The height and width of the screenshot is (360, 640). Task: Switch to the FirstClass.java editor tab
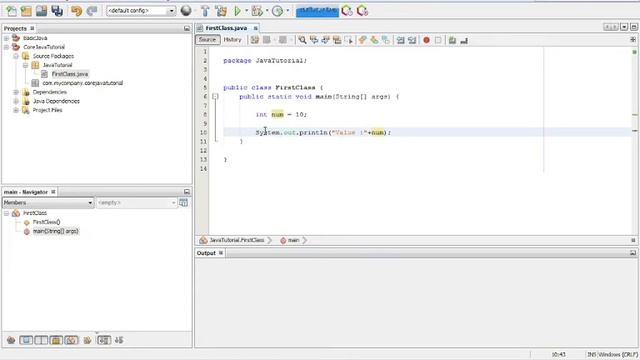click(x=226, y=28)
